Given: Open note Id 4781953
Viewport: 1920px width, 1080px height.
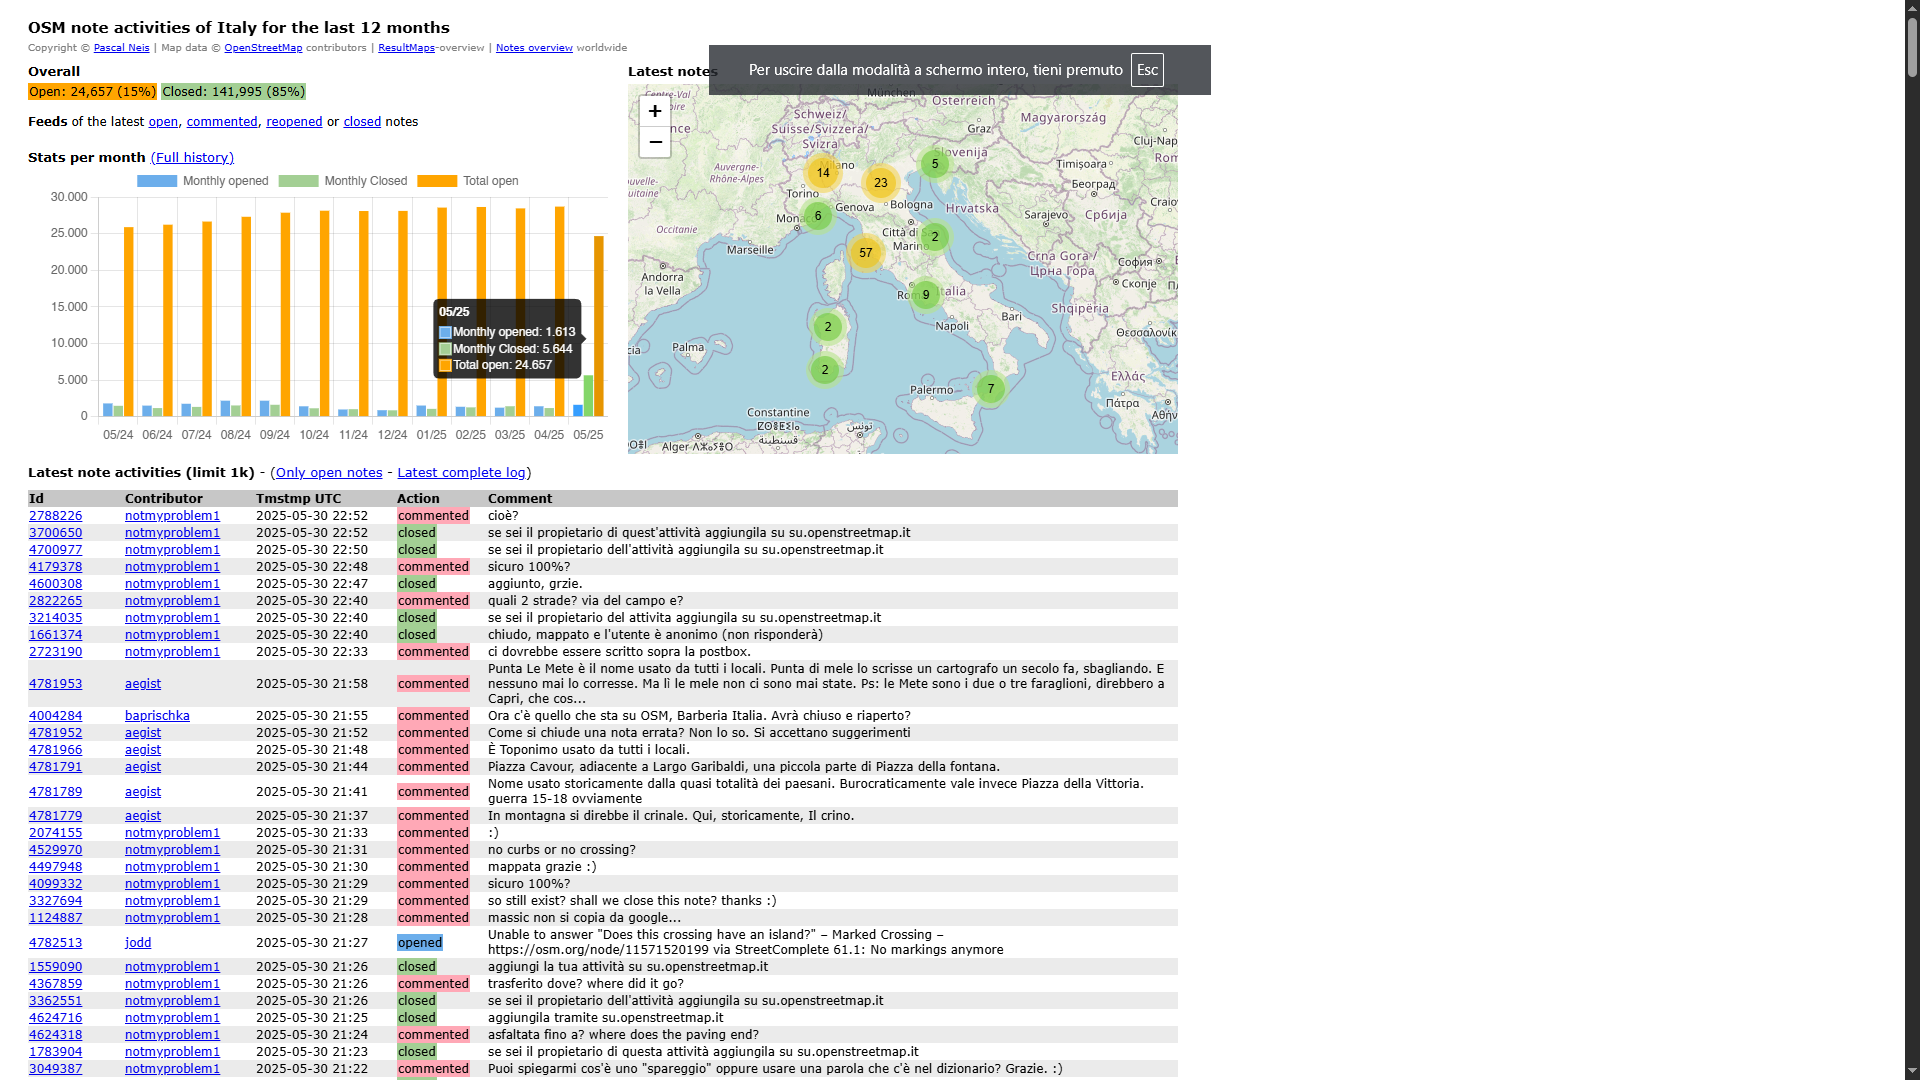Looking at the screenshot, I should [56, 684].
